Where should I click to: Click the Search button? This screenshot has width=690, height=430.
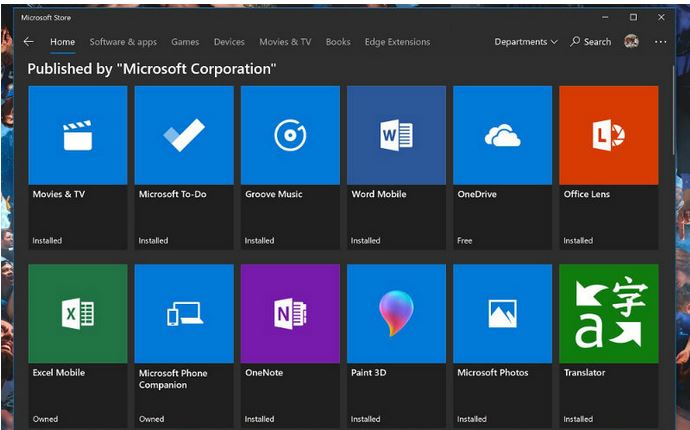[591, 42]
